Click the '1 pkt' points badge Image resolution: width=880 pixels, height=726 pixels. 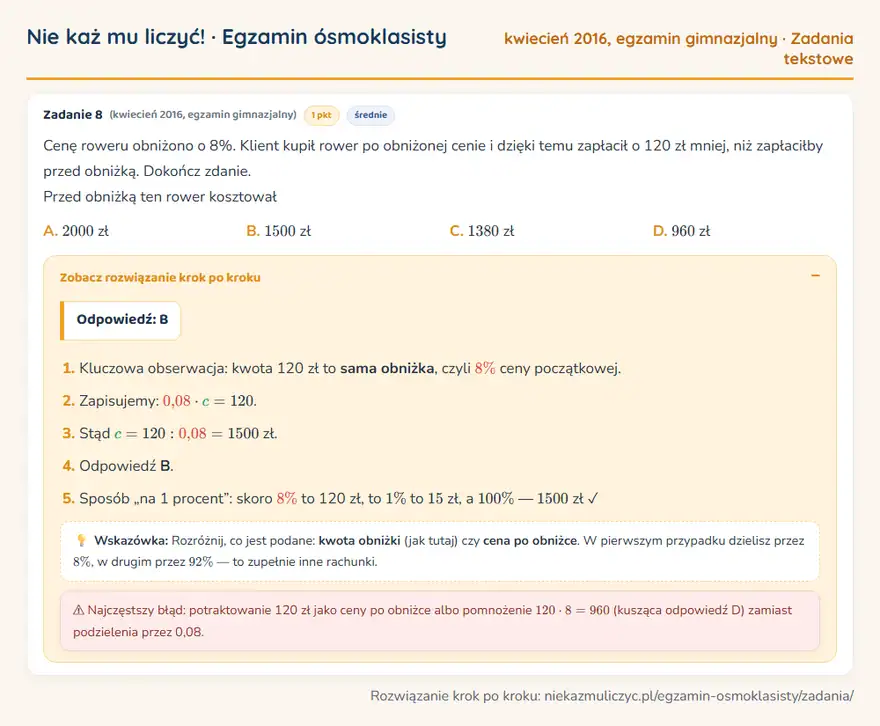(322, 115)
